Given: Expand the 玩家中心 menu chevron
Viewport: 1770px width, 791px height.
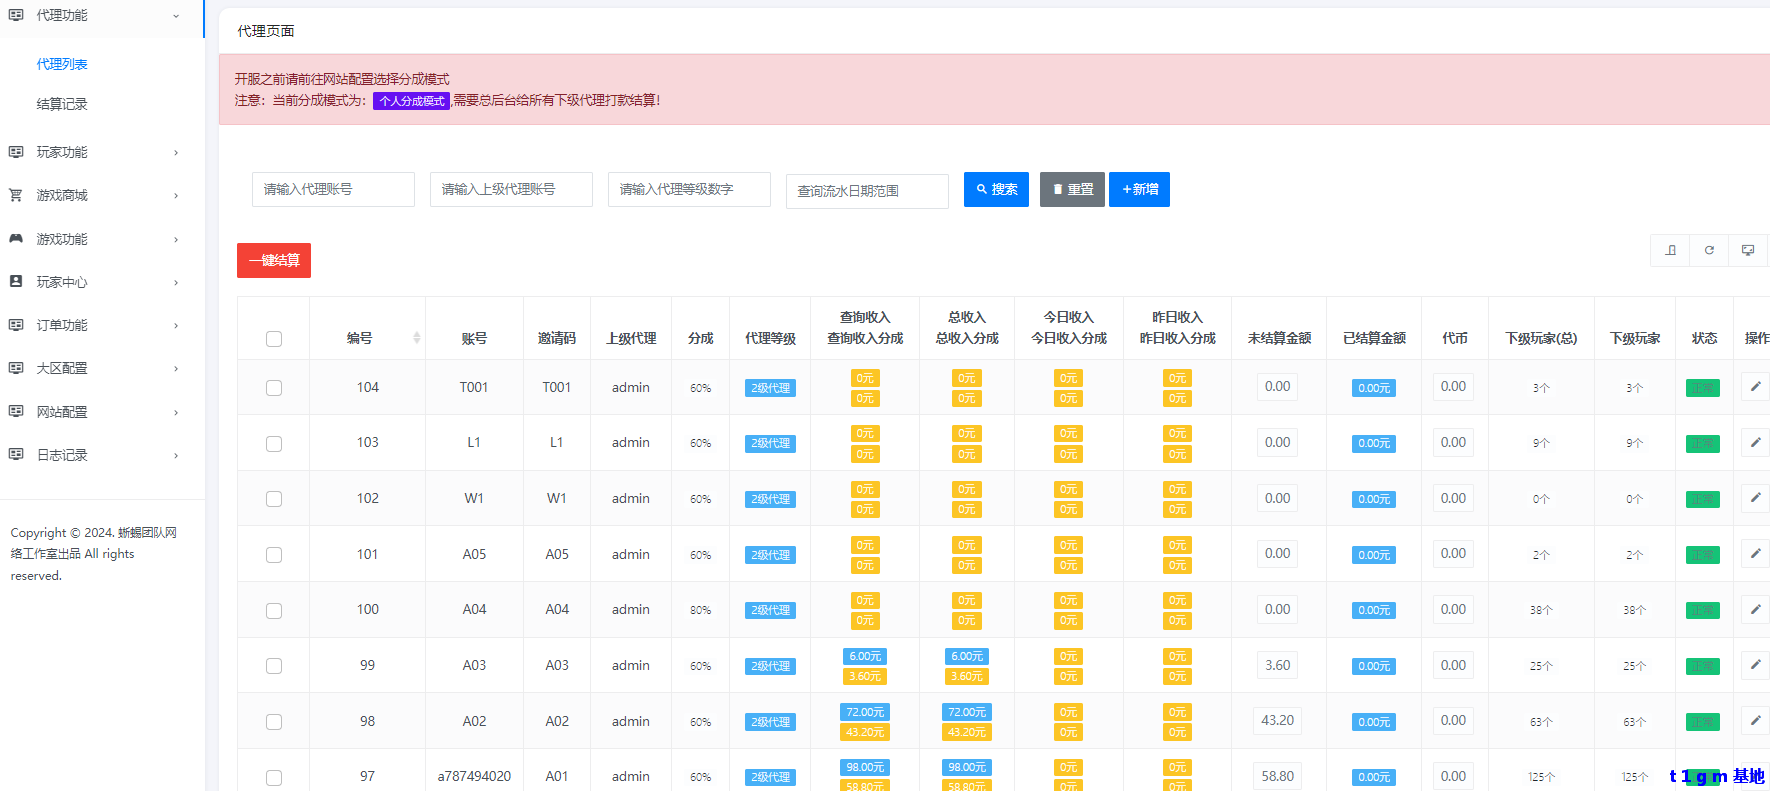Looking at the screenshot, I should [176, 283].
